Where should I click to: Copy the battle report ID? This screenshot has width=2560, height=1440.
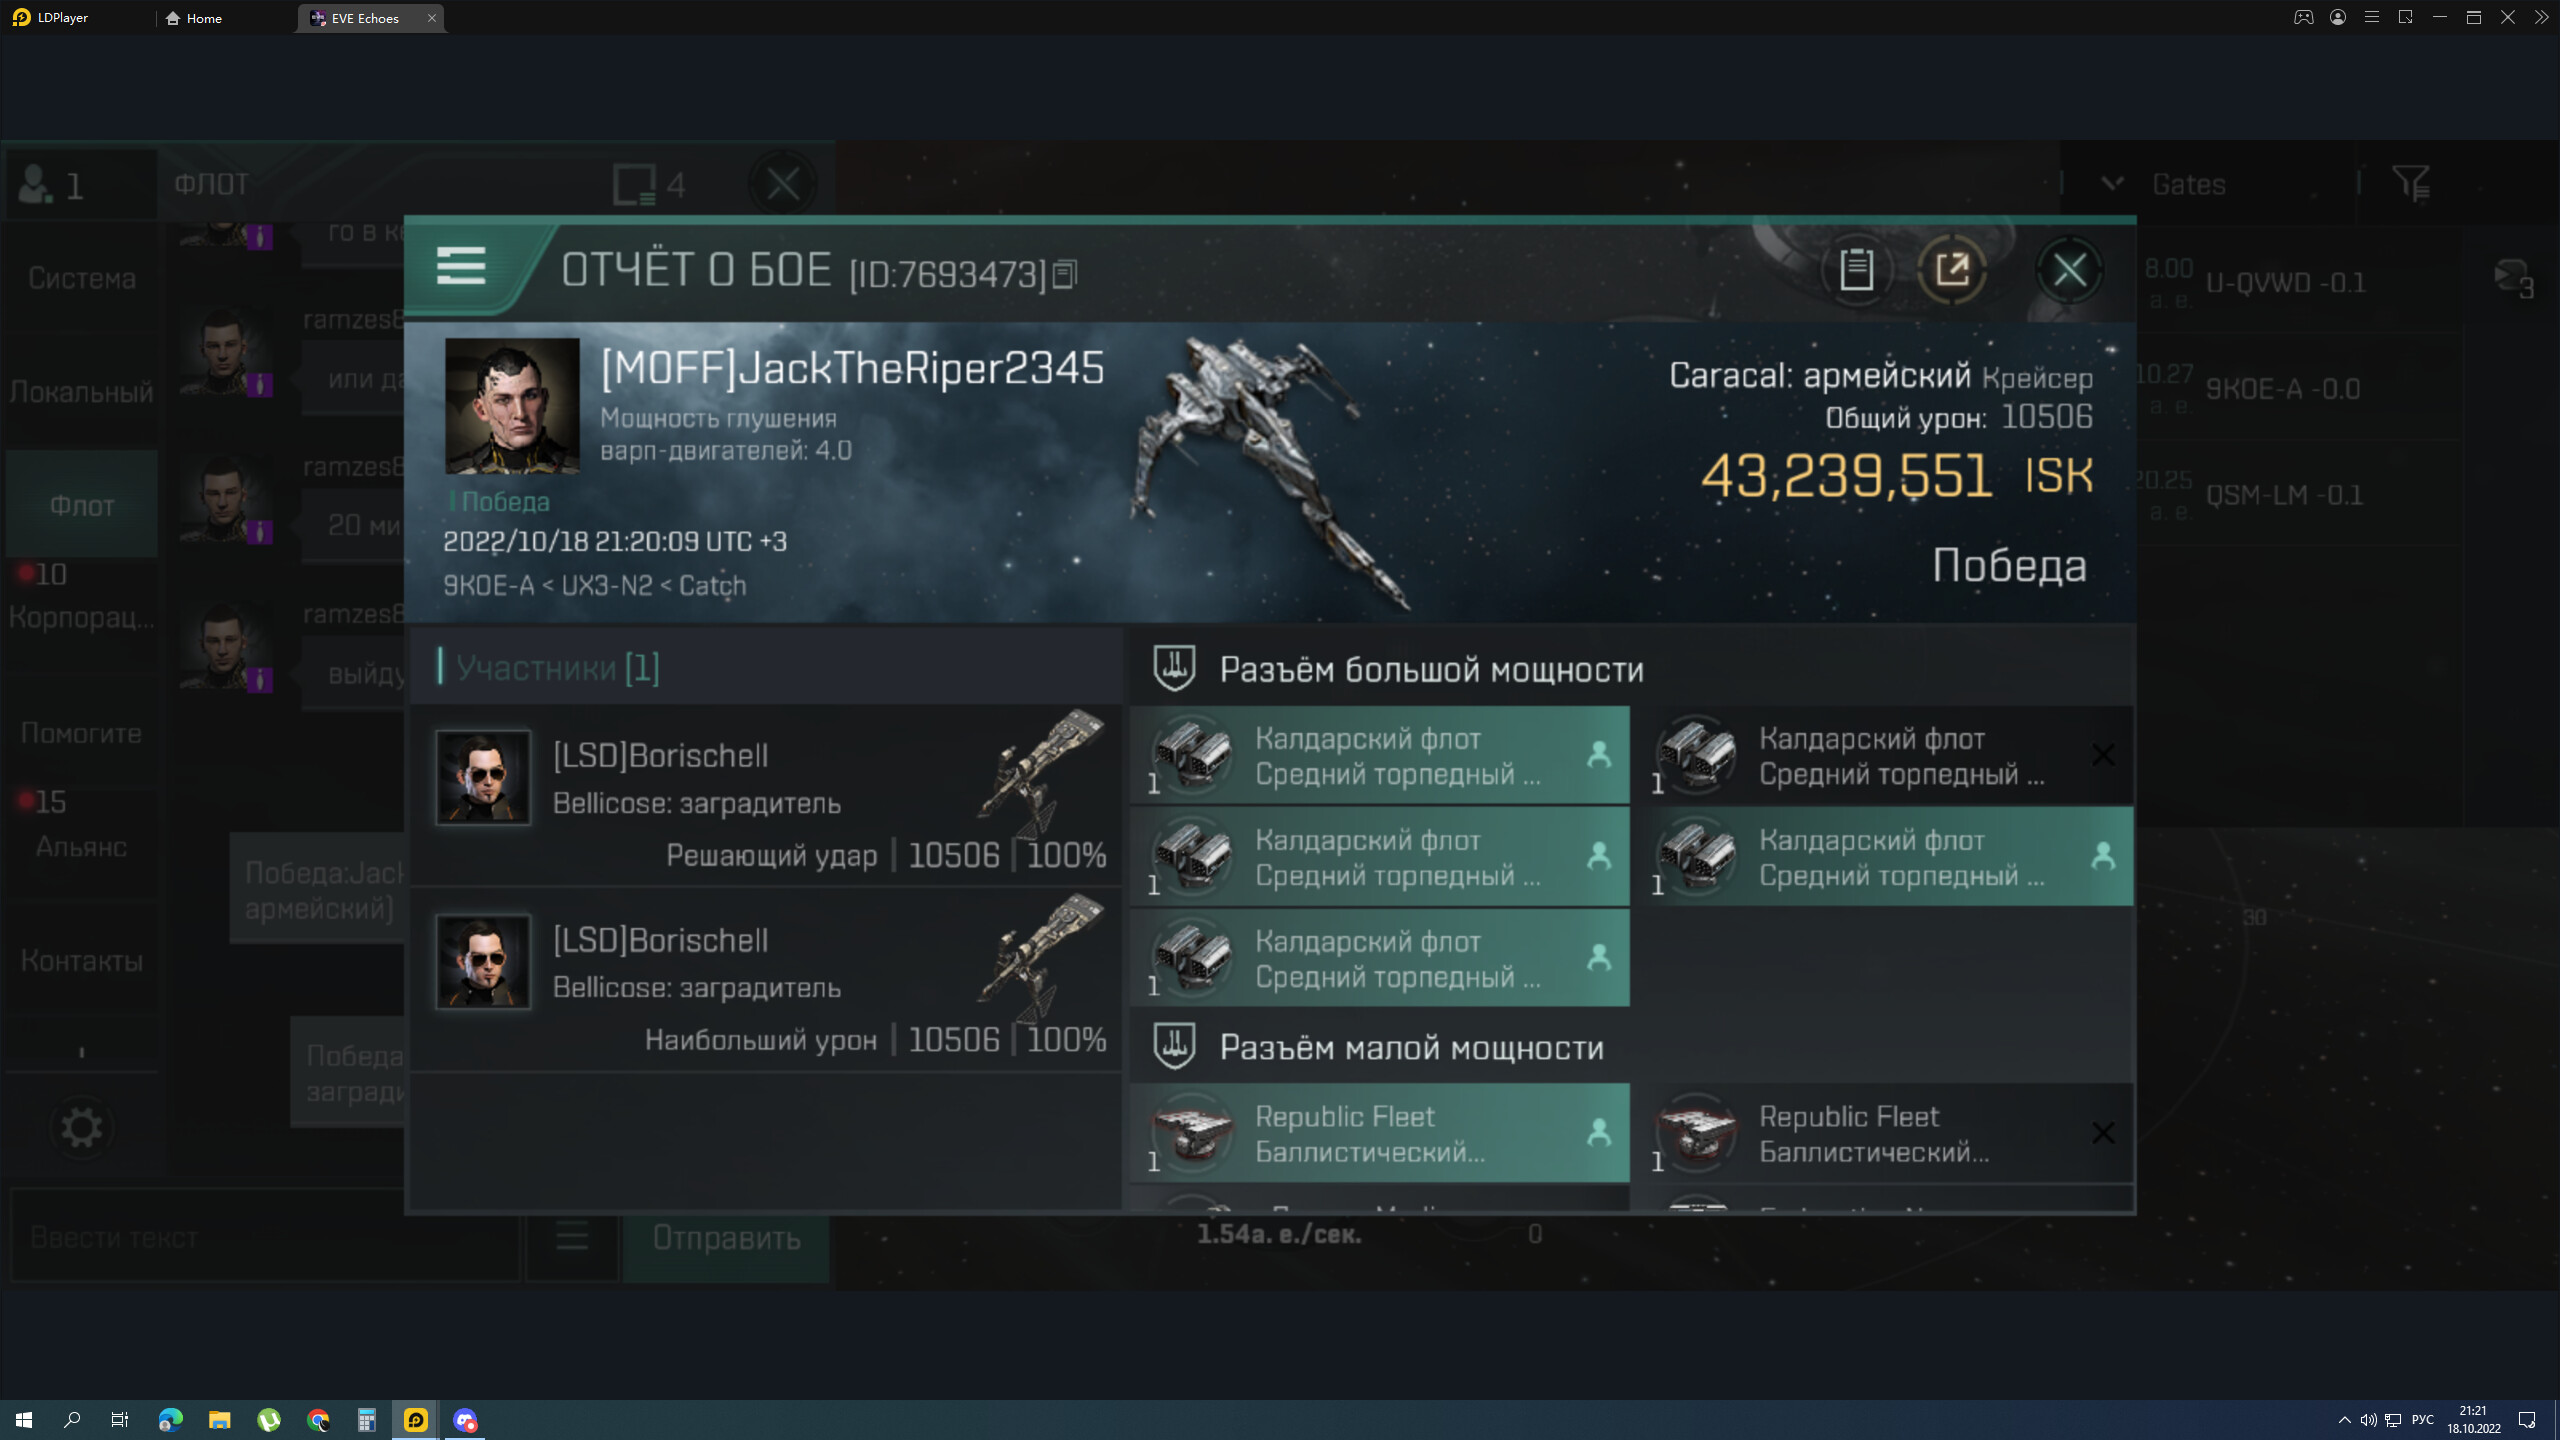click(1065, 274)
